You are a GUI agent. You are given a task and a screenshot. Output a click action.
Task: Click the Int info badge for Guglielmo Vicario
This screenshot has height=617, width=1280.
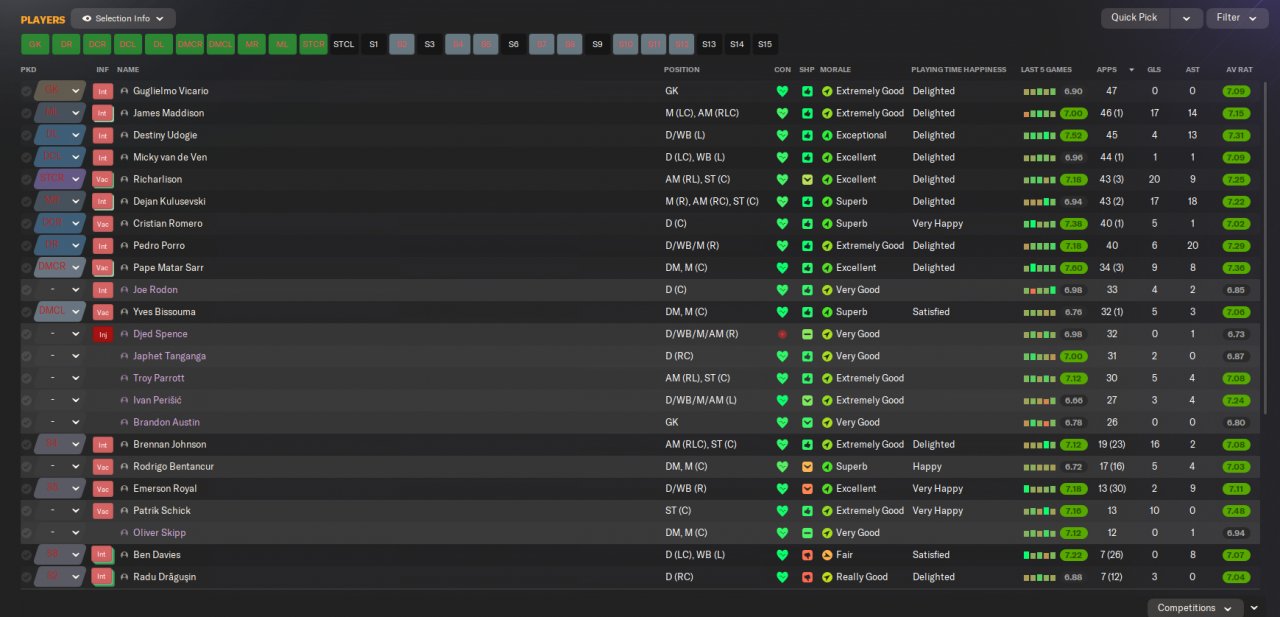click(102, 91)
